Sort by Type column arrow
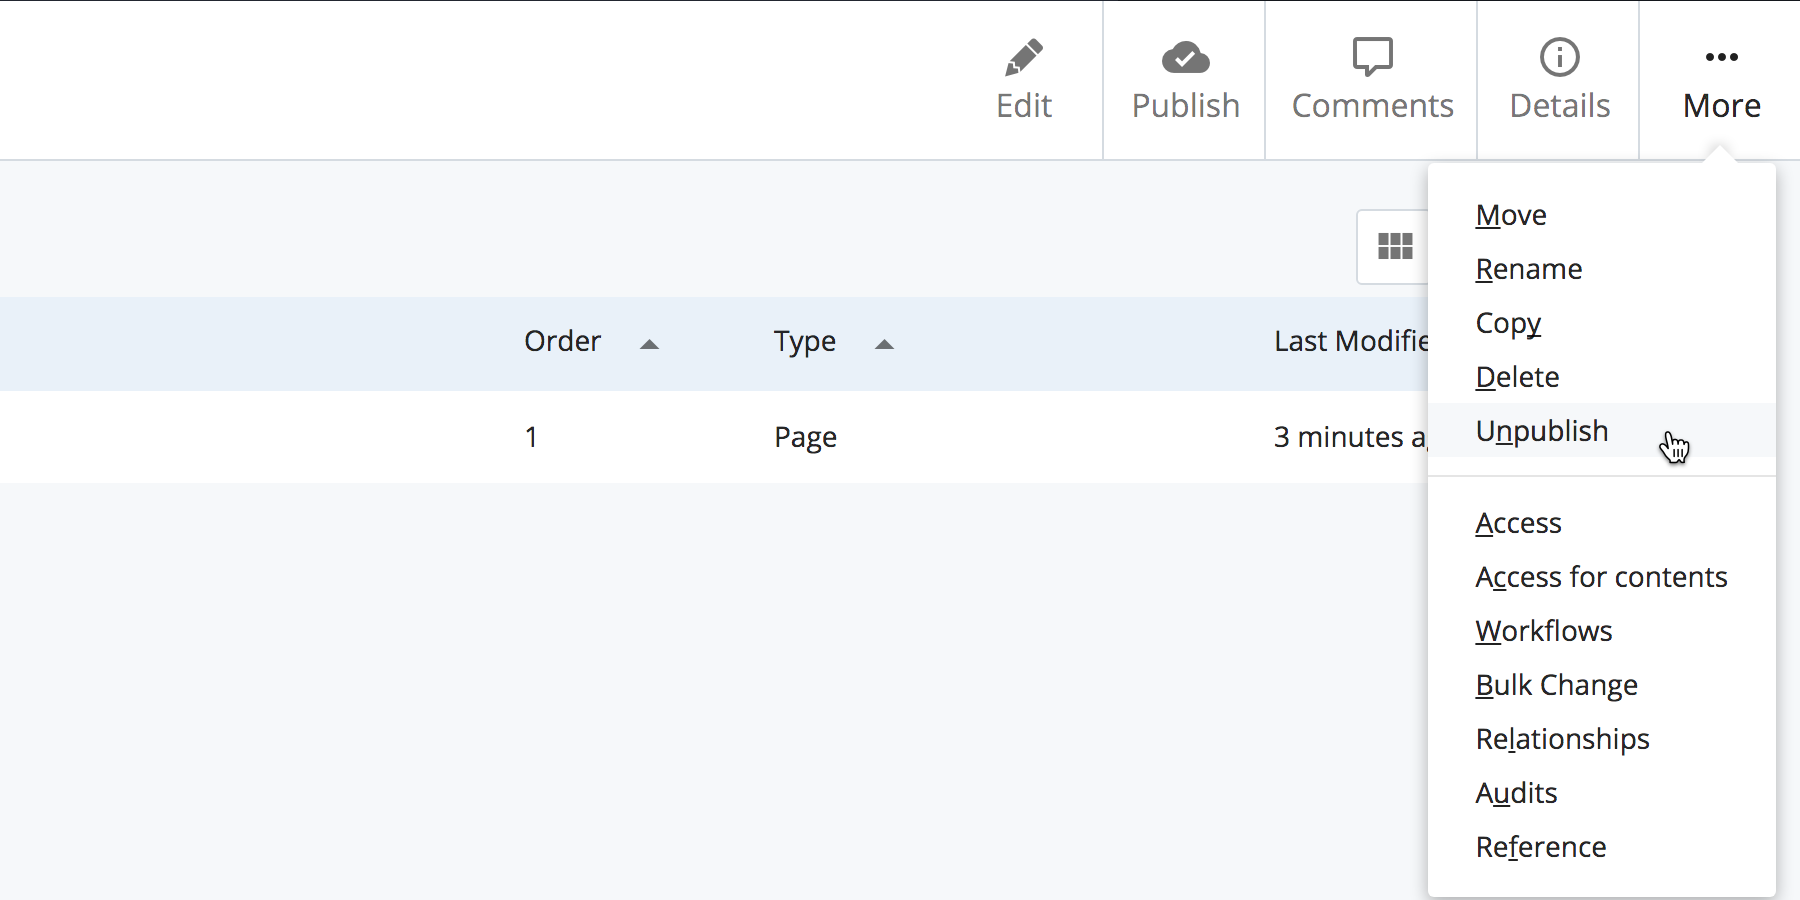 (x=884, y=344)
